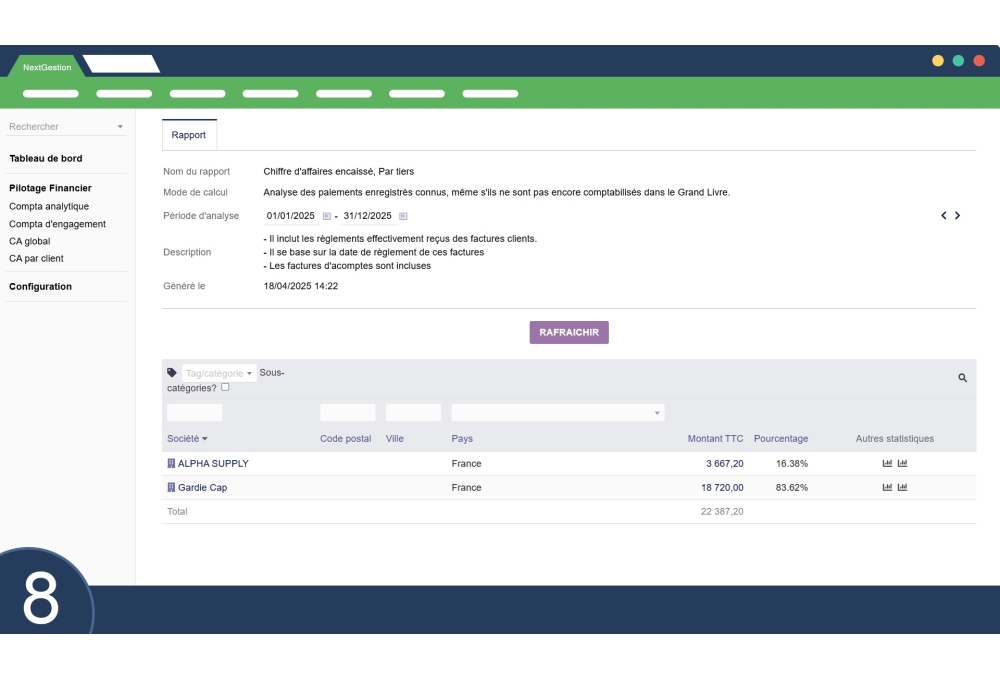Image resolution: width=1000 pixels, height=679 pixels.
Task: Open the ALPHA SUPPLY company link
Action: [213, 464]
